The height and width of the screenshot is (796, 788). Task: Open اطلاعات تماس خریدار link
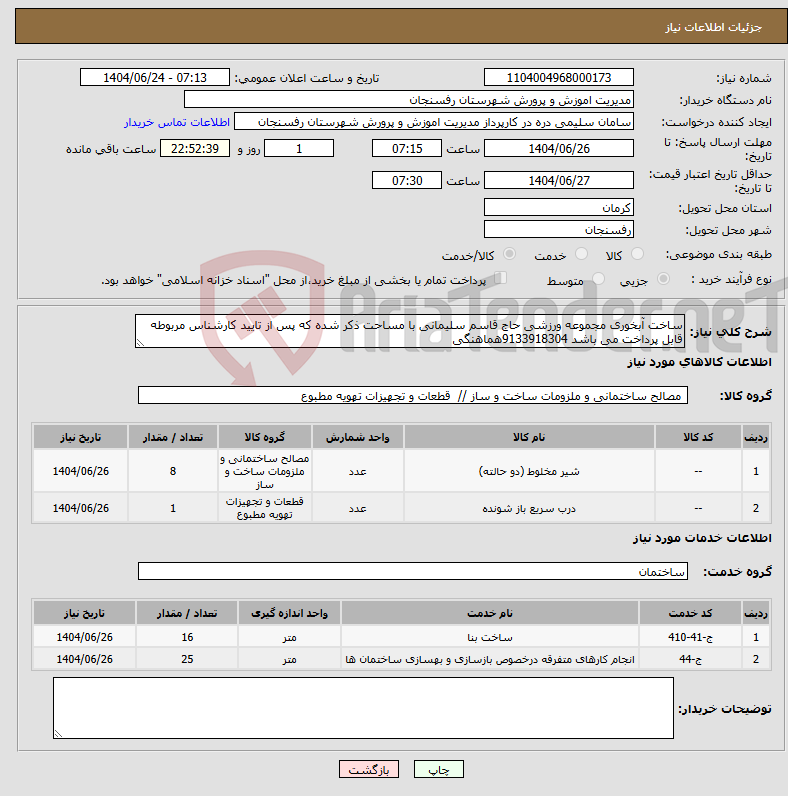pos(177,122)
